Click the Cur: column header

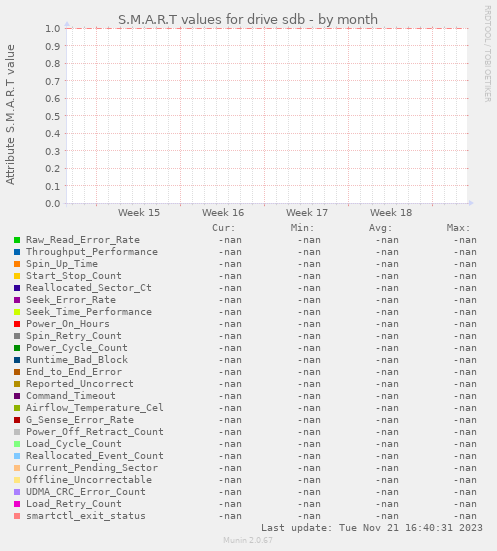point(224,228)
